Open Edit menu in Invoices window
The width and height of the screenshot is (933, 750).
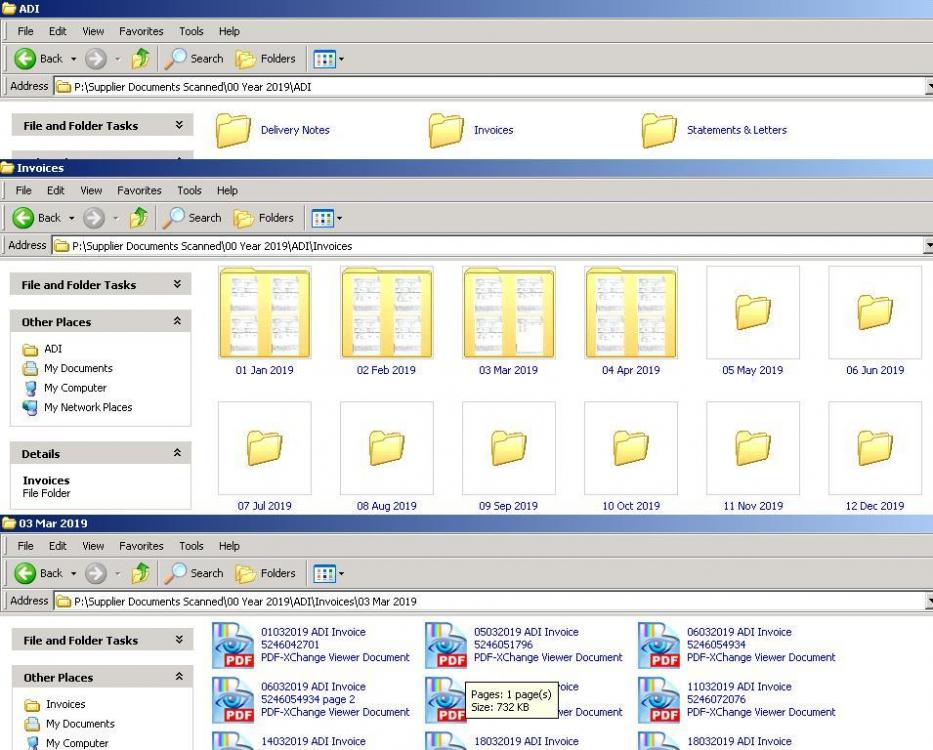point(55,190)
